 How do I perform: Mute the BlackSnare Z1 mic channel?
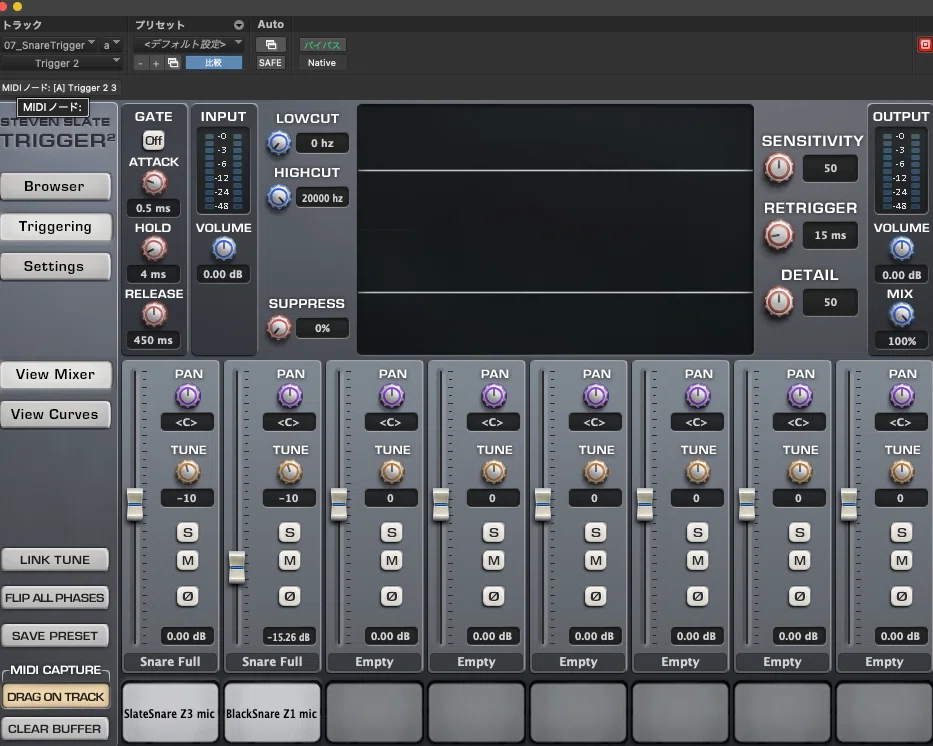(290, 560)
